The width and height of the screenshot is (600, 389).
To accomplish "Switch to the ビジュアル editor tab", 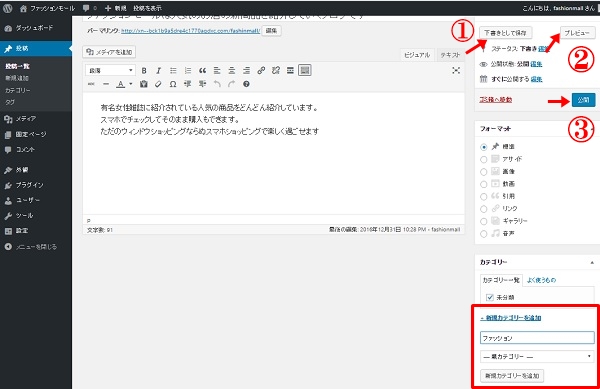I will (417, 55).
